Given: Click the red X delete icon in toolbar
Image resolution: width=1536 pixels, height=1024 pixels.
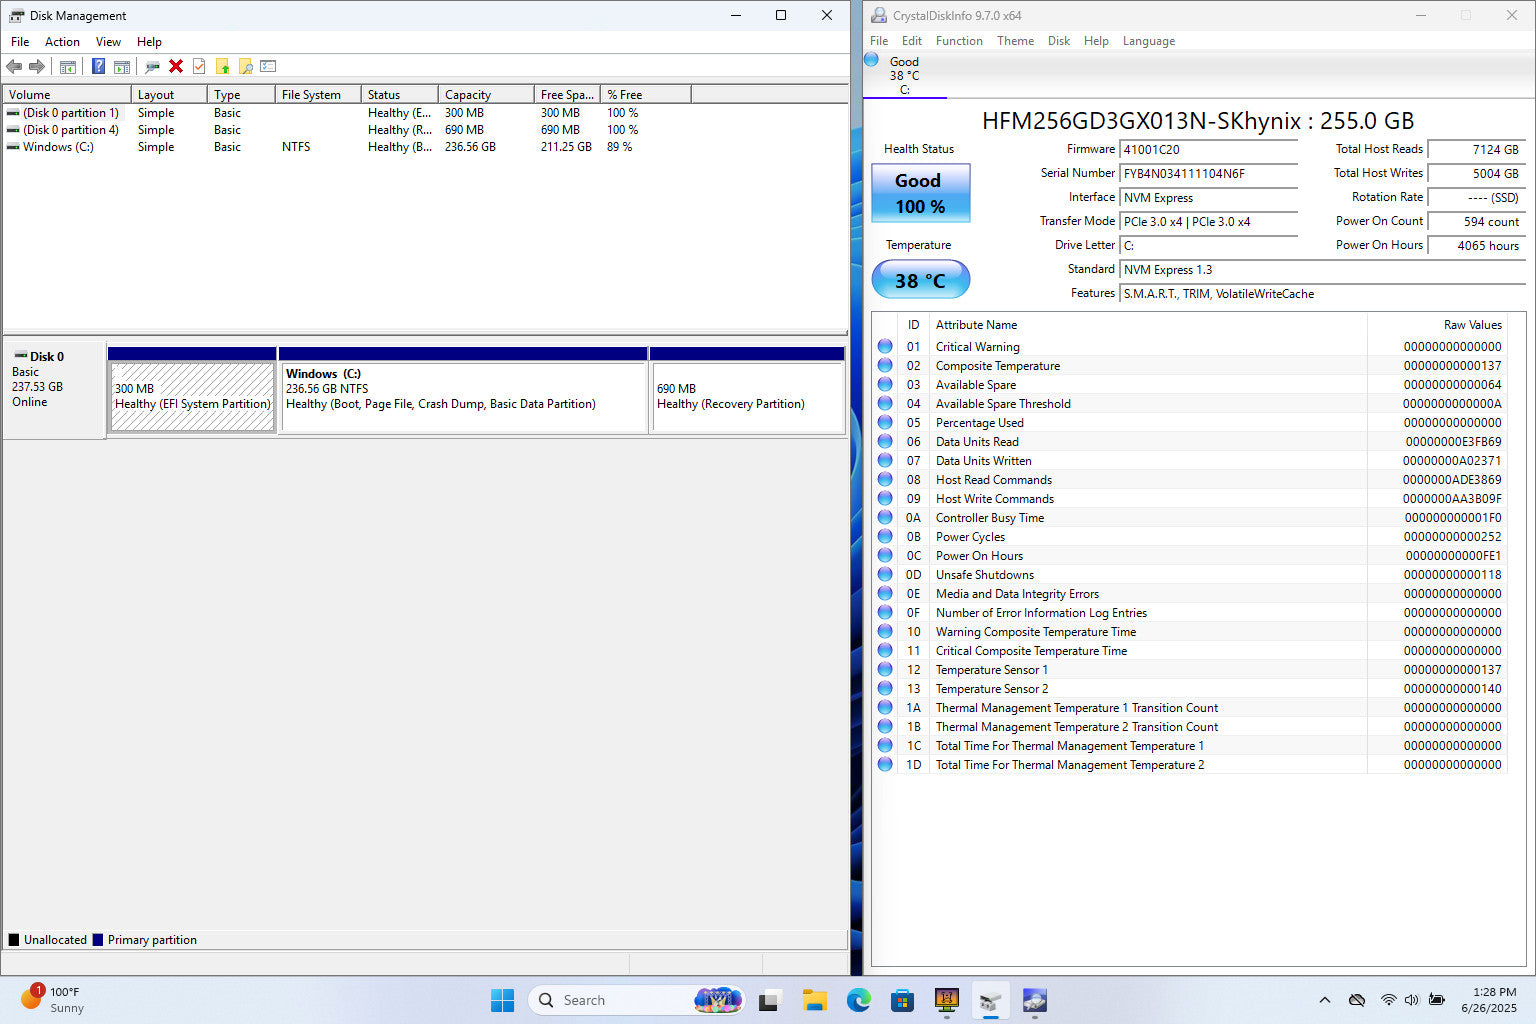Looking at the screenshot, I should [176, 66].
